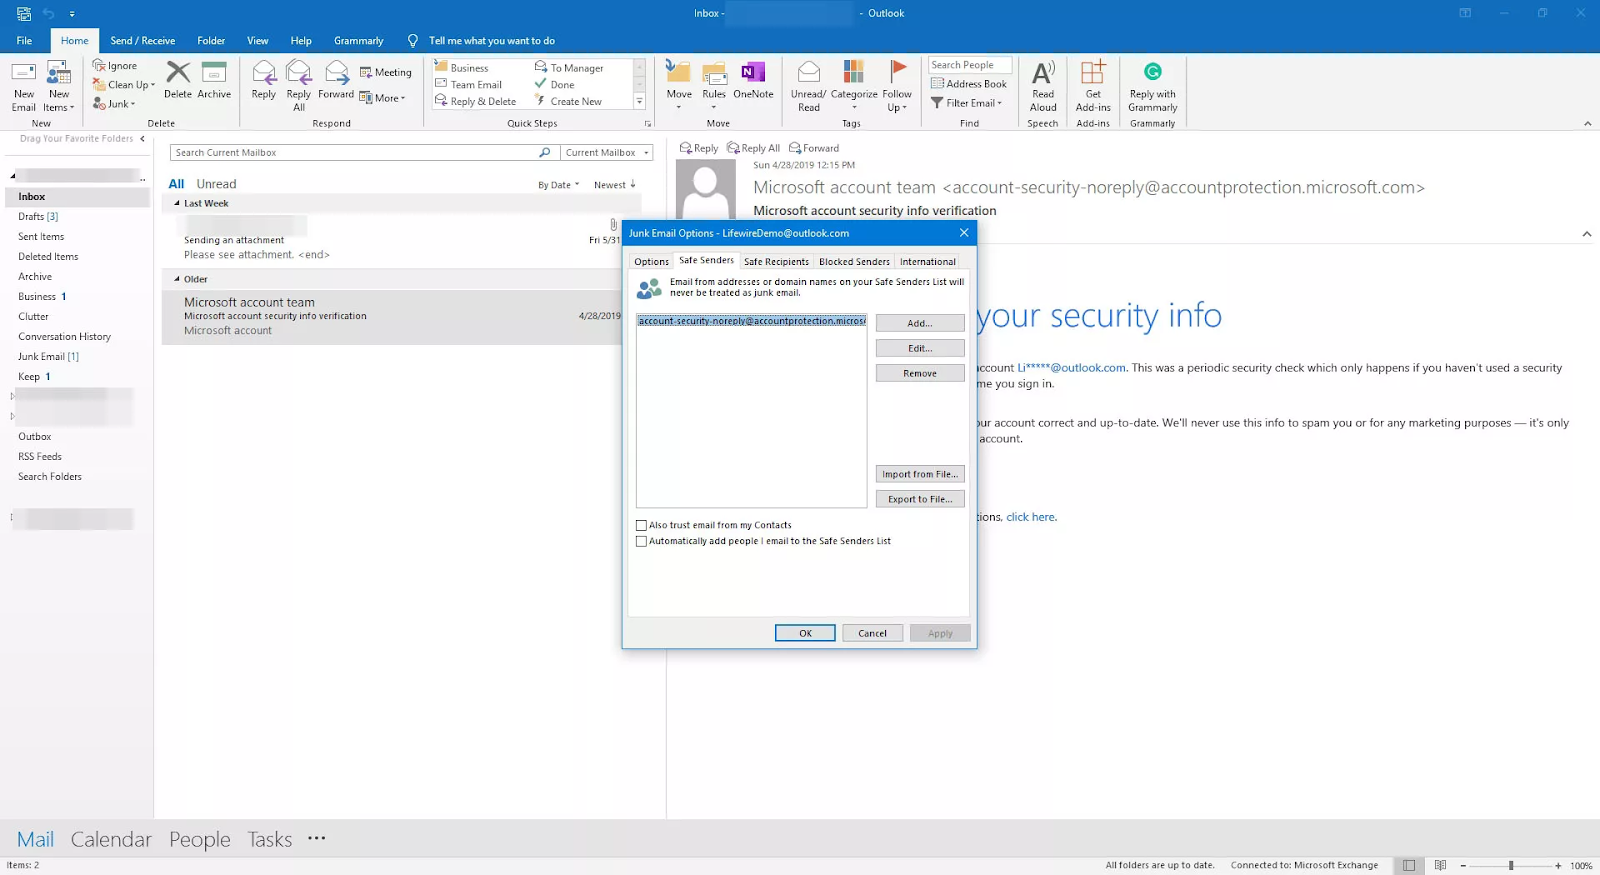1600x875 pixels.
Task: Open the Clean Up dropdown
Action: click(x=124, y=85)
